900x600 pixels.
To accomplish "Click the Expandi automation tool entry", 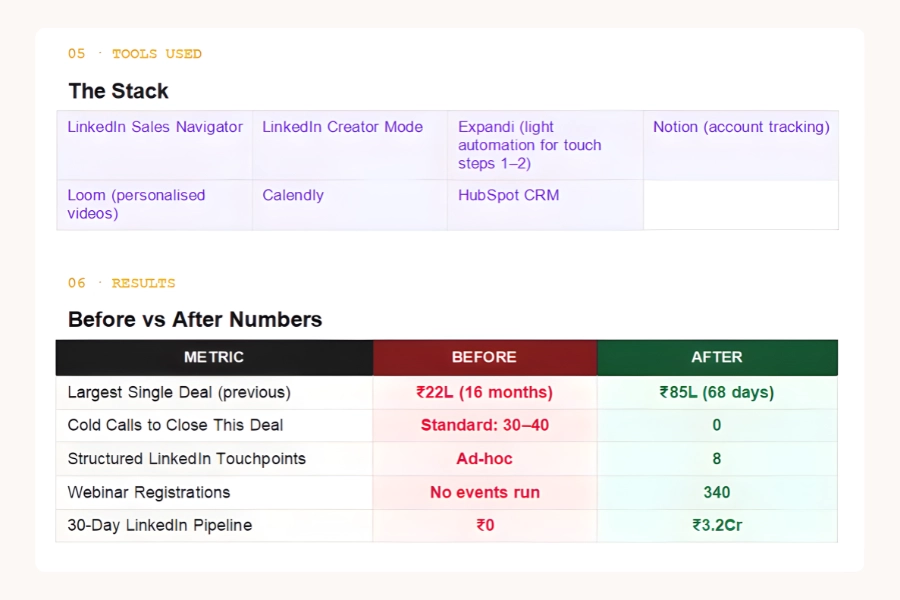I will tap(529, 145).
